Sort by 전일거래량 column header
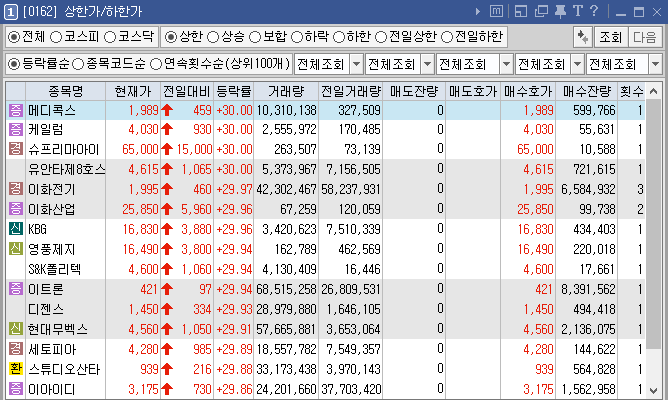The height and width of the screenshot is (400, 668). pyautogui.click(x=351, y=91)
